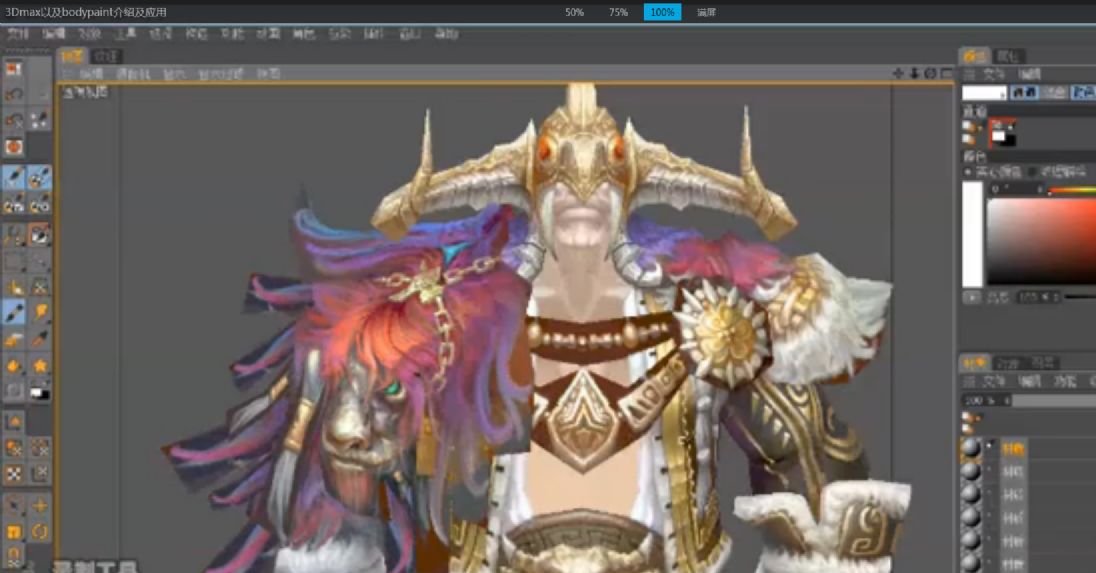Click the viewport rotate circle icon

coord(930,73)
